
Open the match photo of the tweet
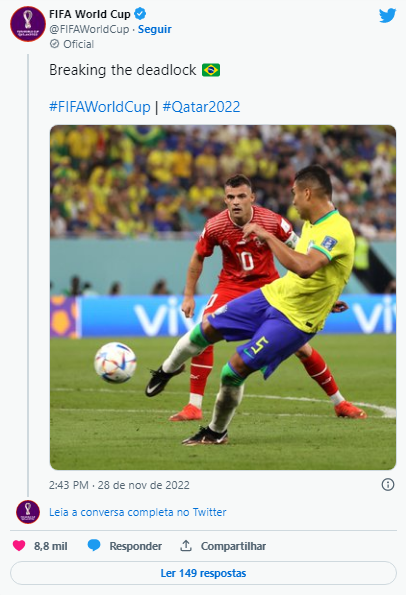coord(223,298)
